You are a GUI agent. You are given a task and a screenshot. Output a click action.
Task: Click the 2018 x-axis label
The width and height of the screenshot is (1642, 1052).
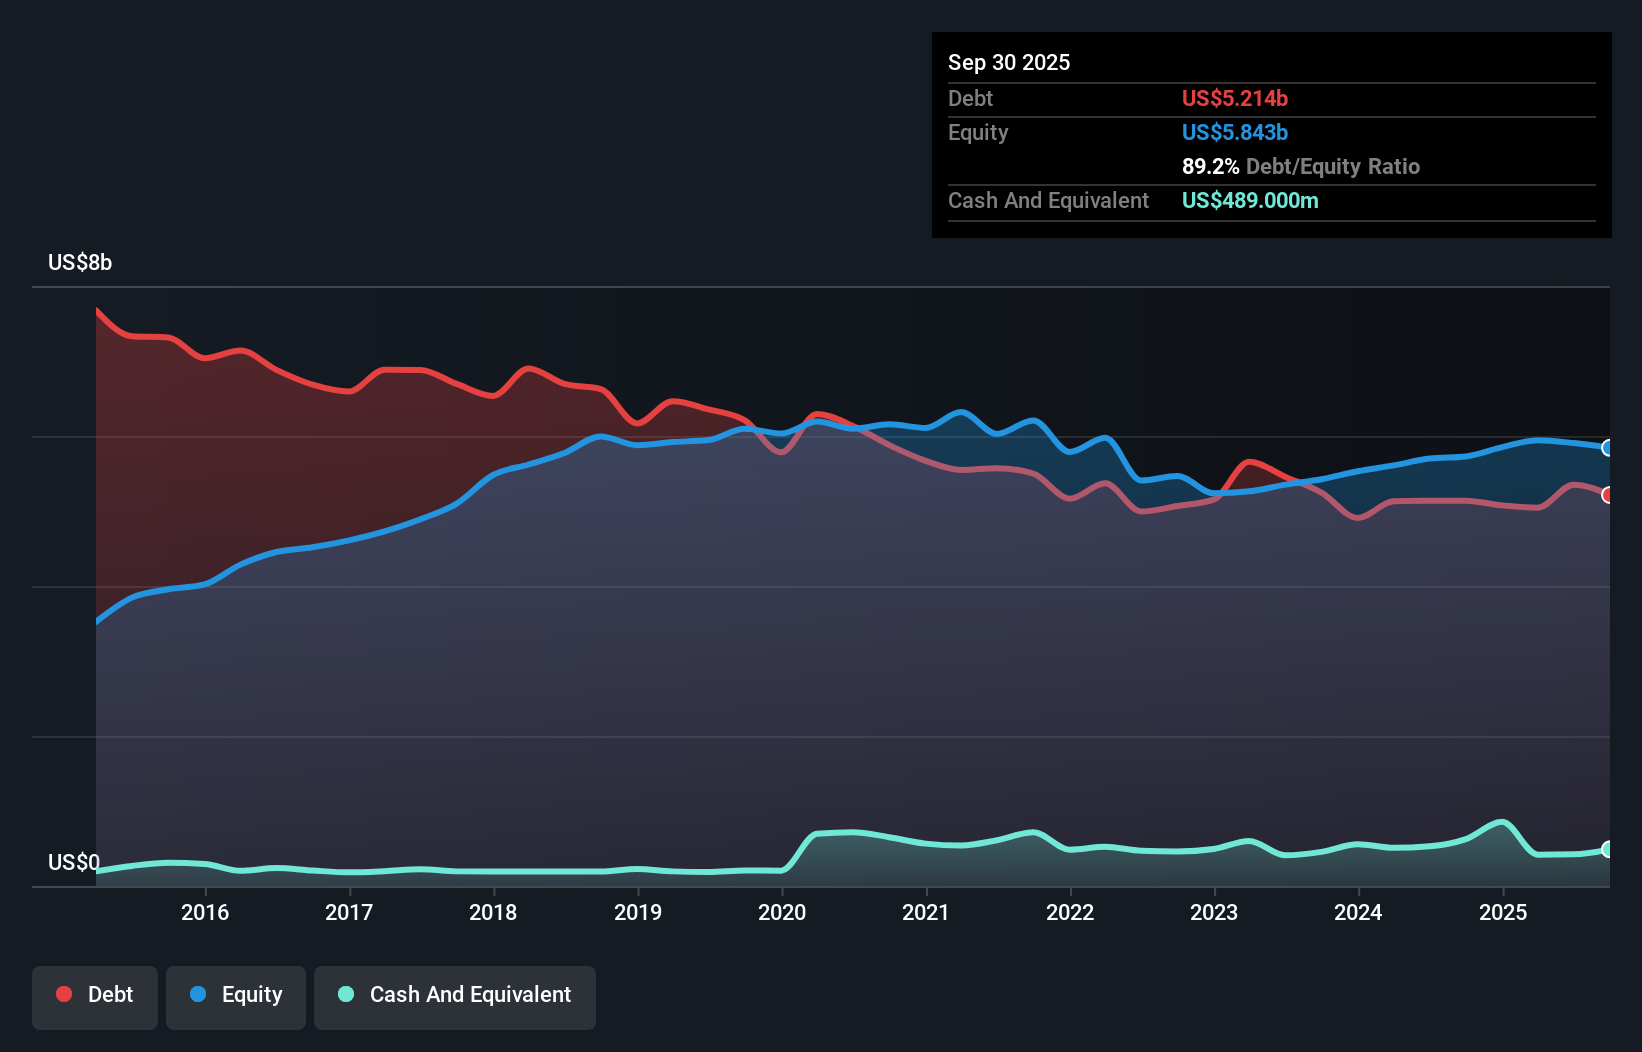493,912
